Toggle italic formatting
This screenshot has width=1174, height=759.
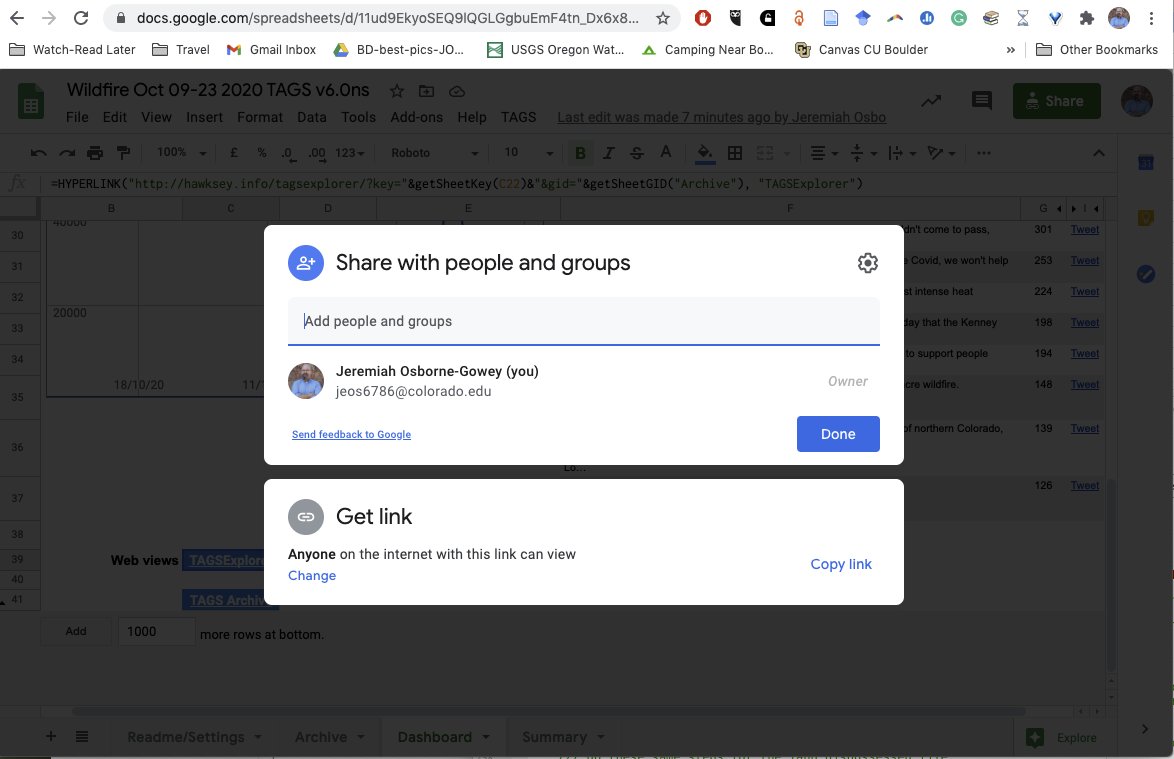[609, 153]
